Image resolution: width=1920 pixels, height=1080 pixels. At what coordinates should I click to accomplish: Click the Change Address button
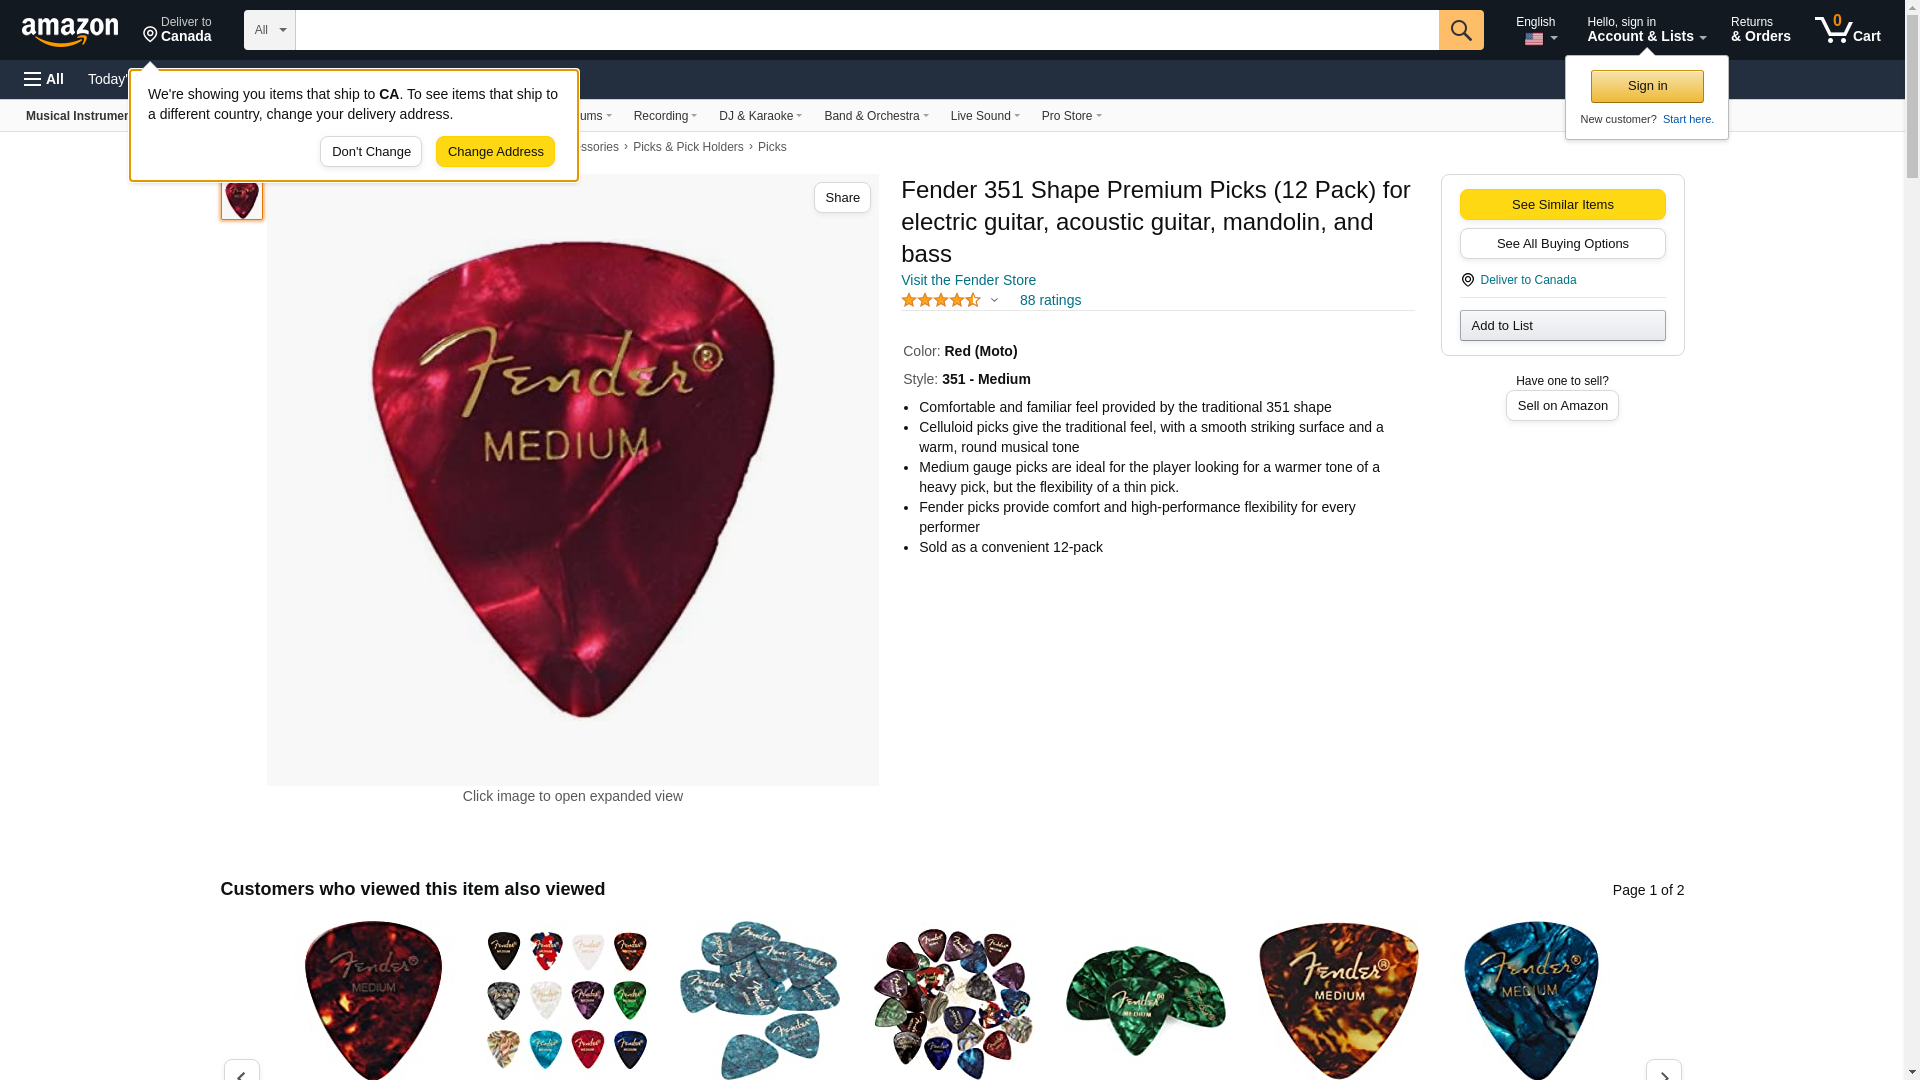(495, 152)
